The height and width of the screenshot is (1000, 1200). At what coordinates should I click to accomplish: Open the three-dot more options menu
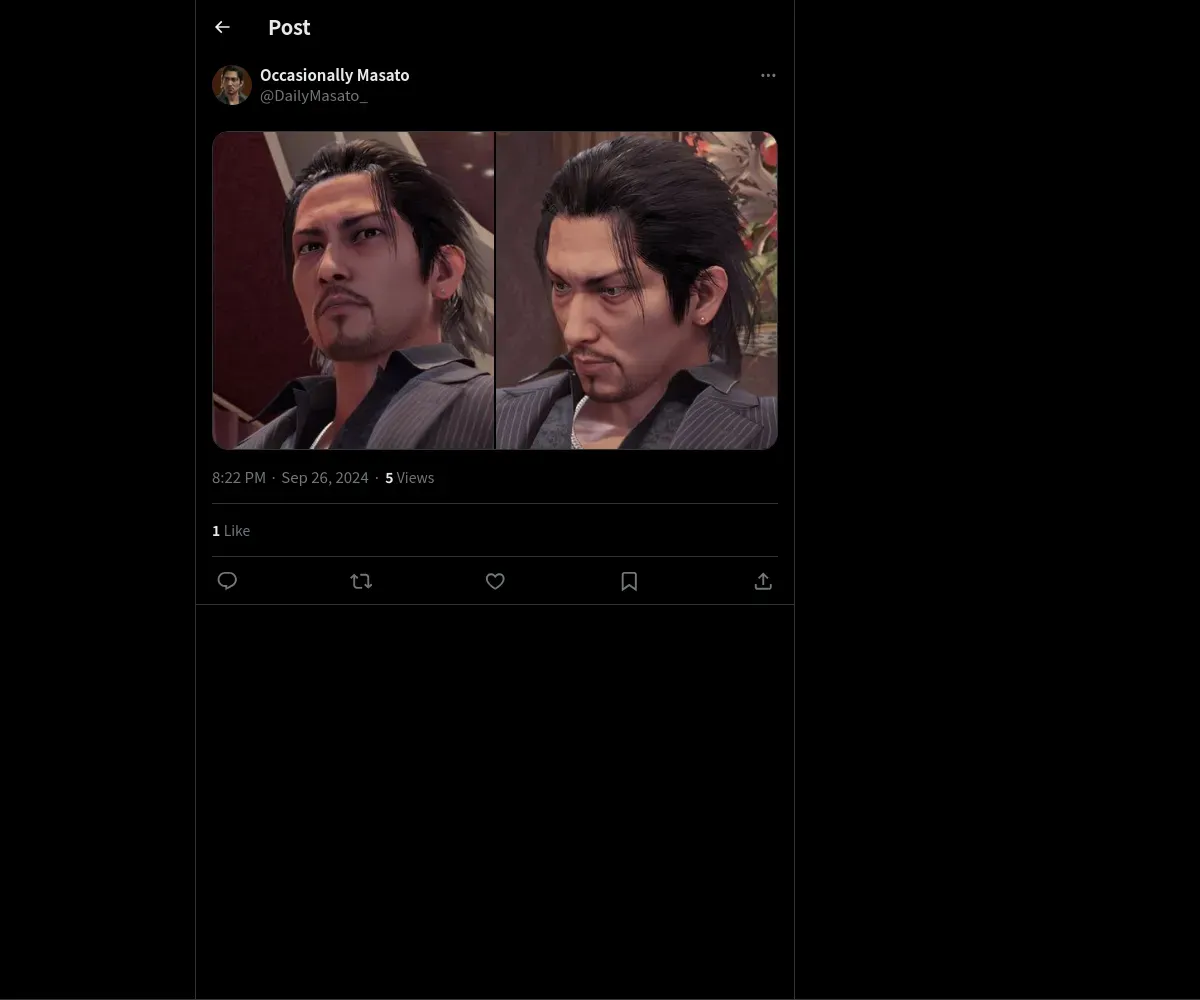(x=768, y=76)
